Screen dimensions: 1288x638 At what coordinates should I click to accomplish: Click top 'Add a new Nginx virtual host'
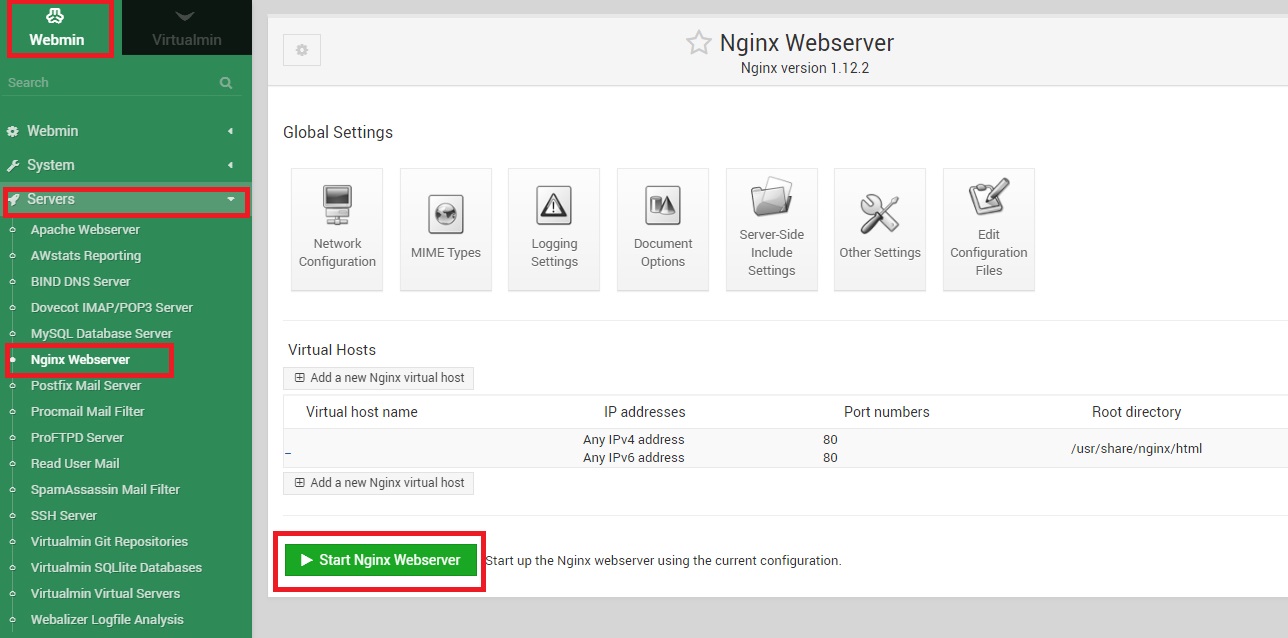[x=379, y=378]
